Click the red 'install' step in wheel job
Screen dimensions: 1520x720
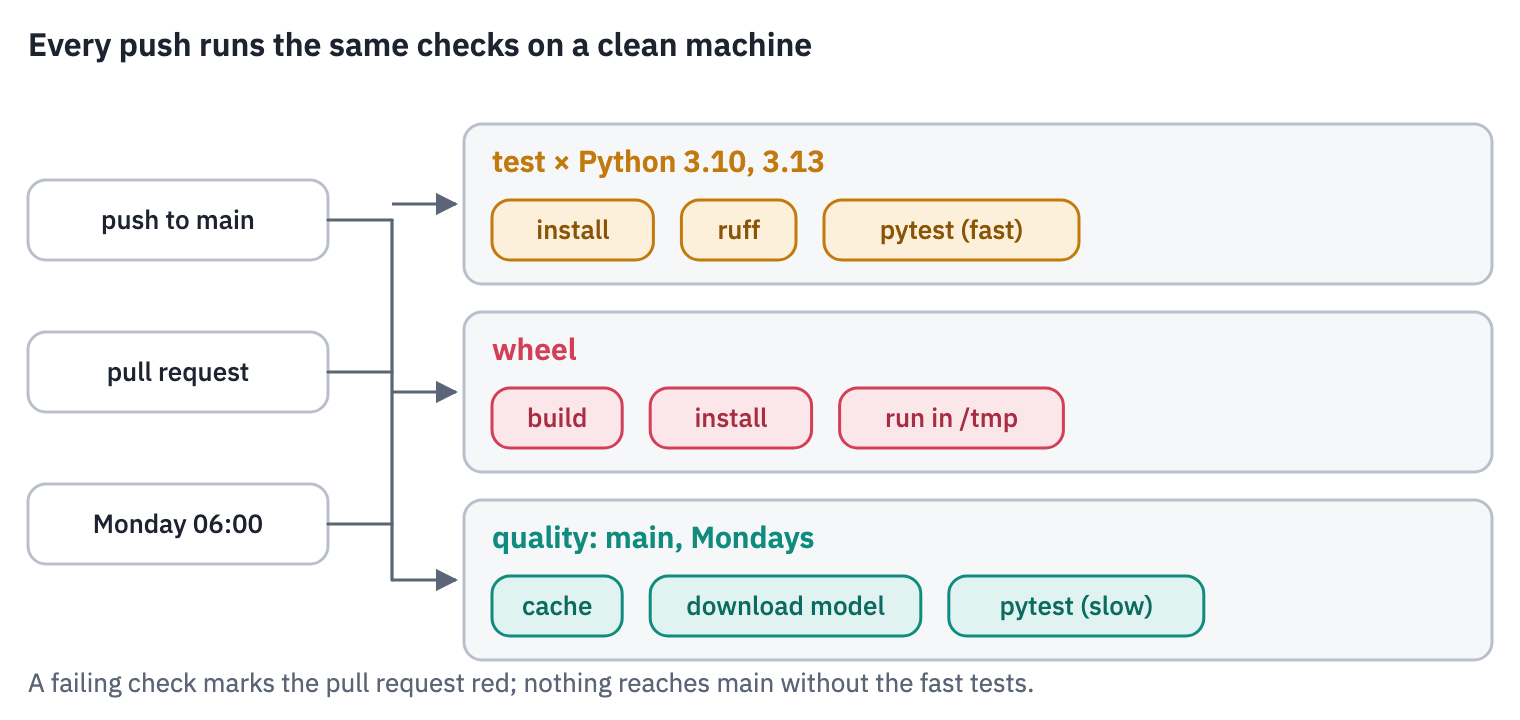click(x=731, y=418)
